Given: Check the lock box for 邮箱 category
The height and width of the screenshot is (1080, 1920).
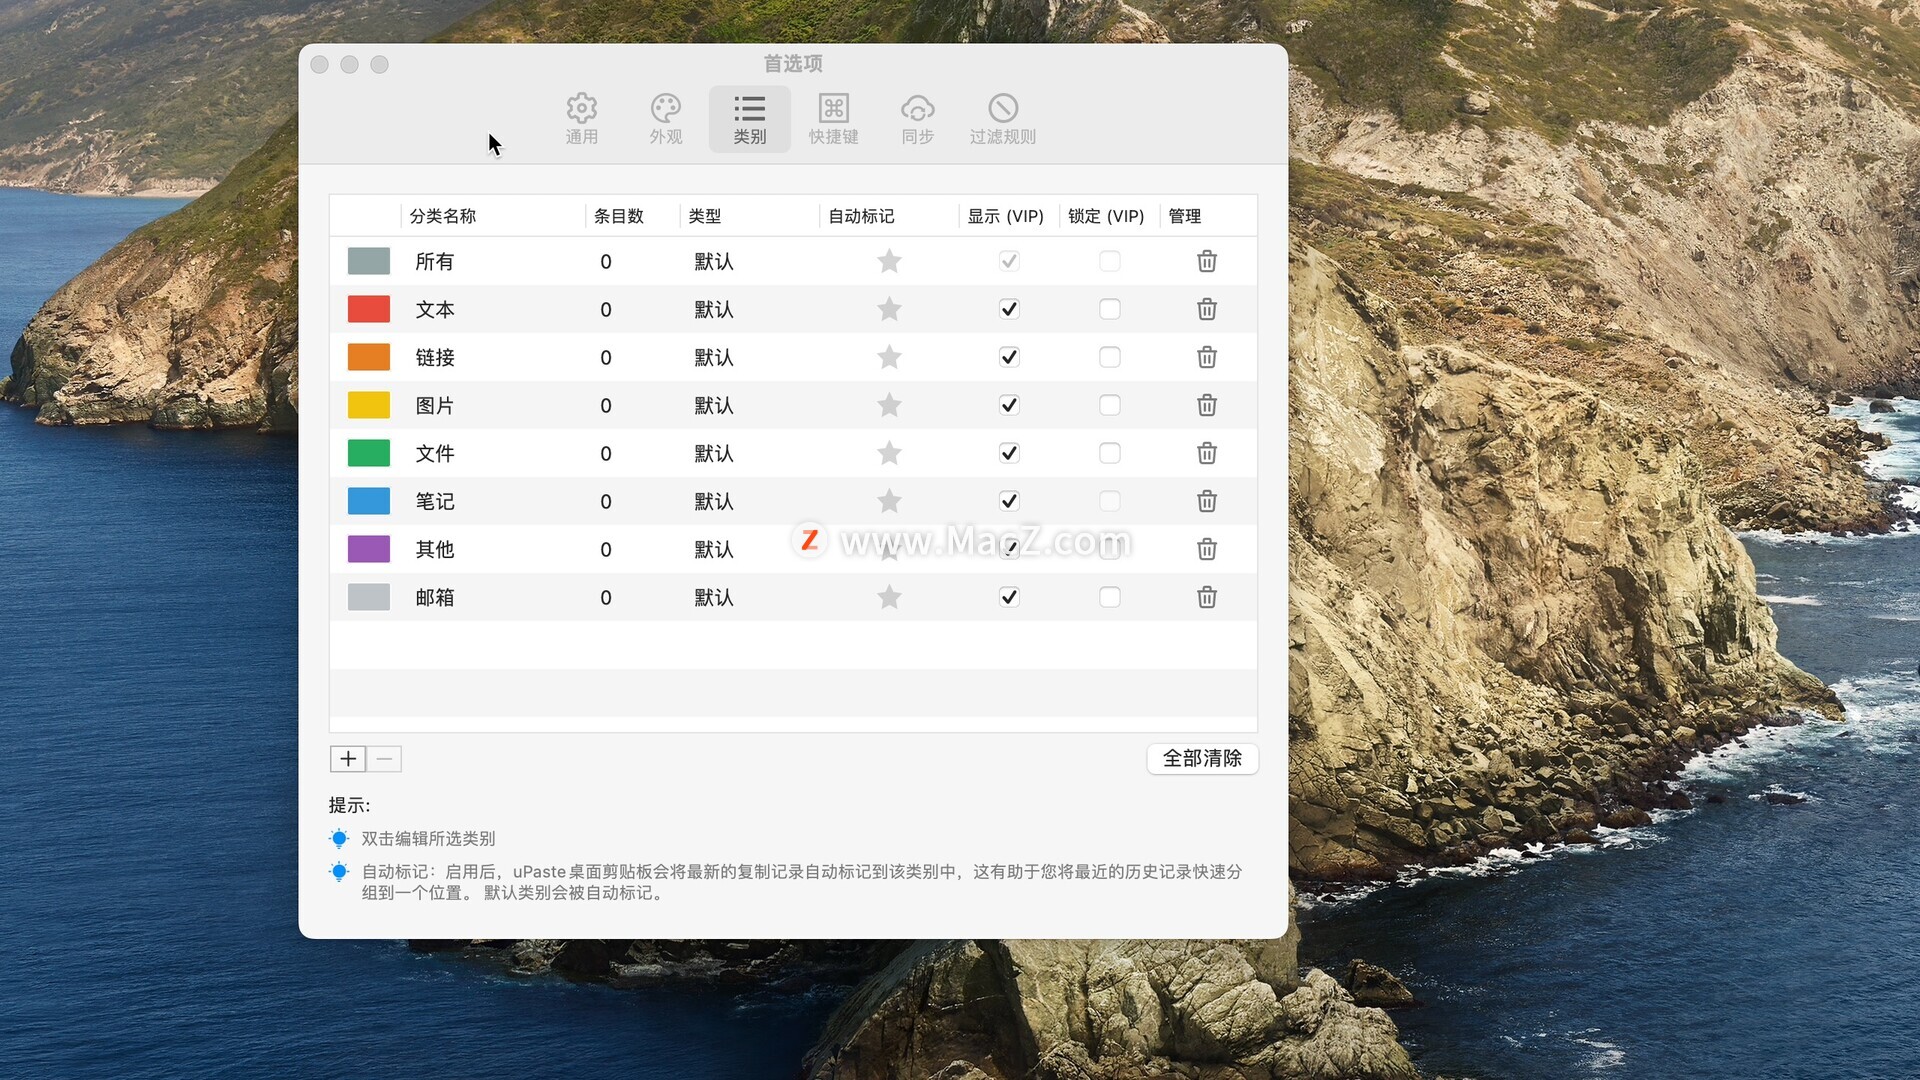Looking at the screenshot, I should coord(1109,597).
